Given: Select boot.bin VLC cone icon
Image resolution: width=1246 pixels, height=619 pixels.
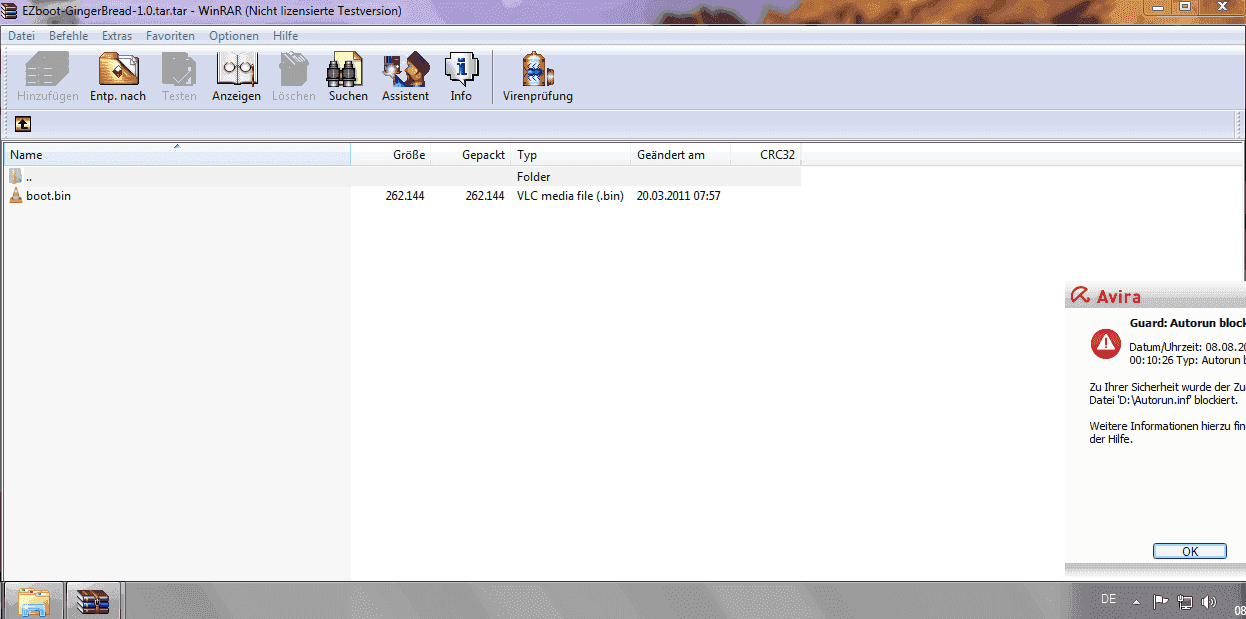Looking at the screenshot, I should point(16,196).
